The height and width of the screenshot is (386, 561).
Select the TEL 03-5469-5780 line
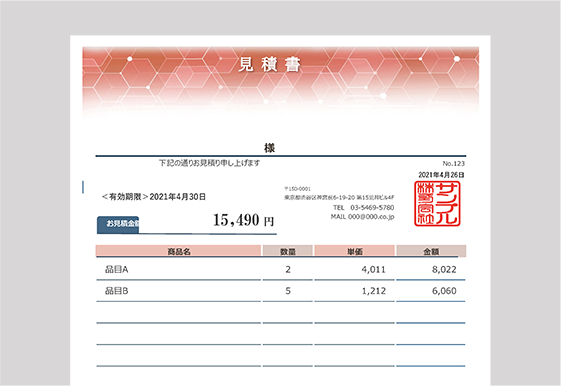click(364, 207)
